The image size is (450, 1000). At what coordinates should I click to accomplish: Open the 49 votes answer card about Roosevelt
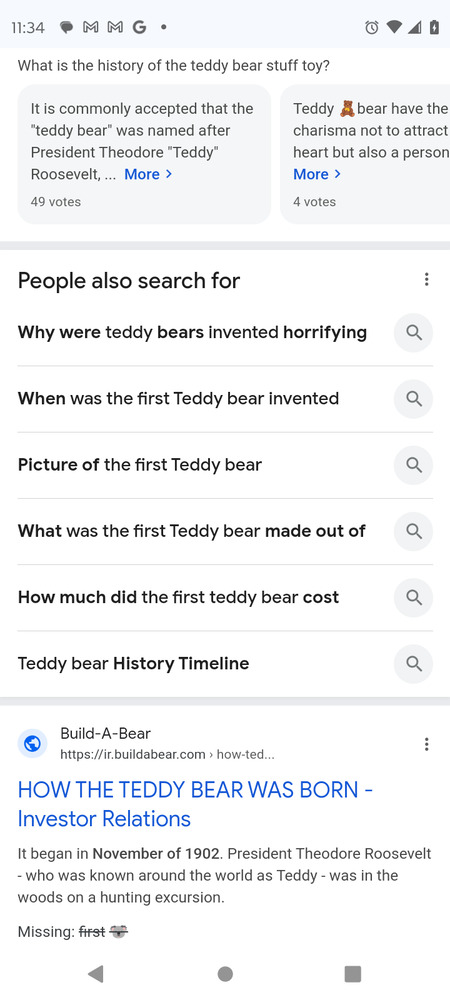tap(144, 154)
